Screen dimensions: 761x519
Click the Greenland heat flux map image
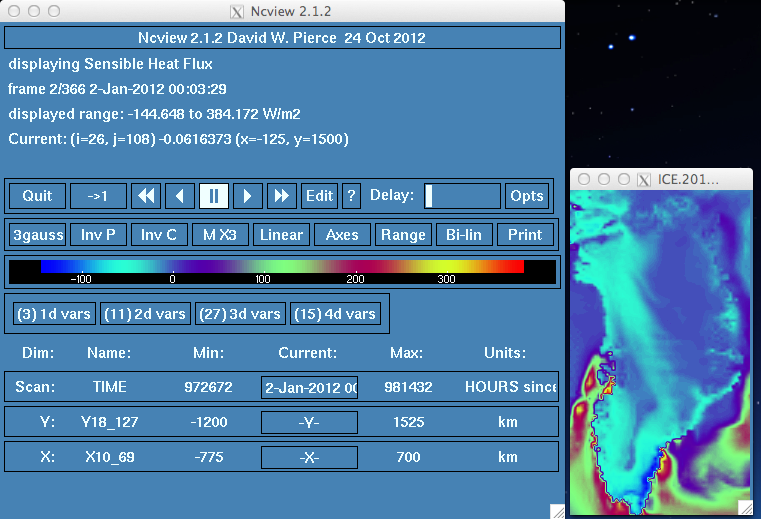661,350
